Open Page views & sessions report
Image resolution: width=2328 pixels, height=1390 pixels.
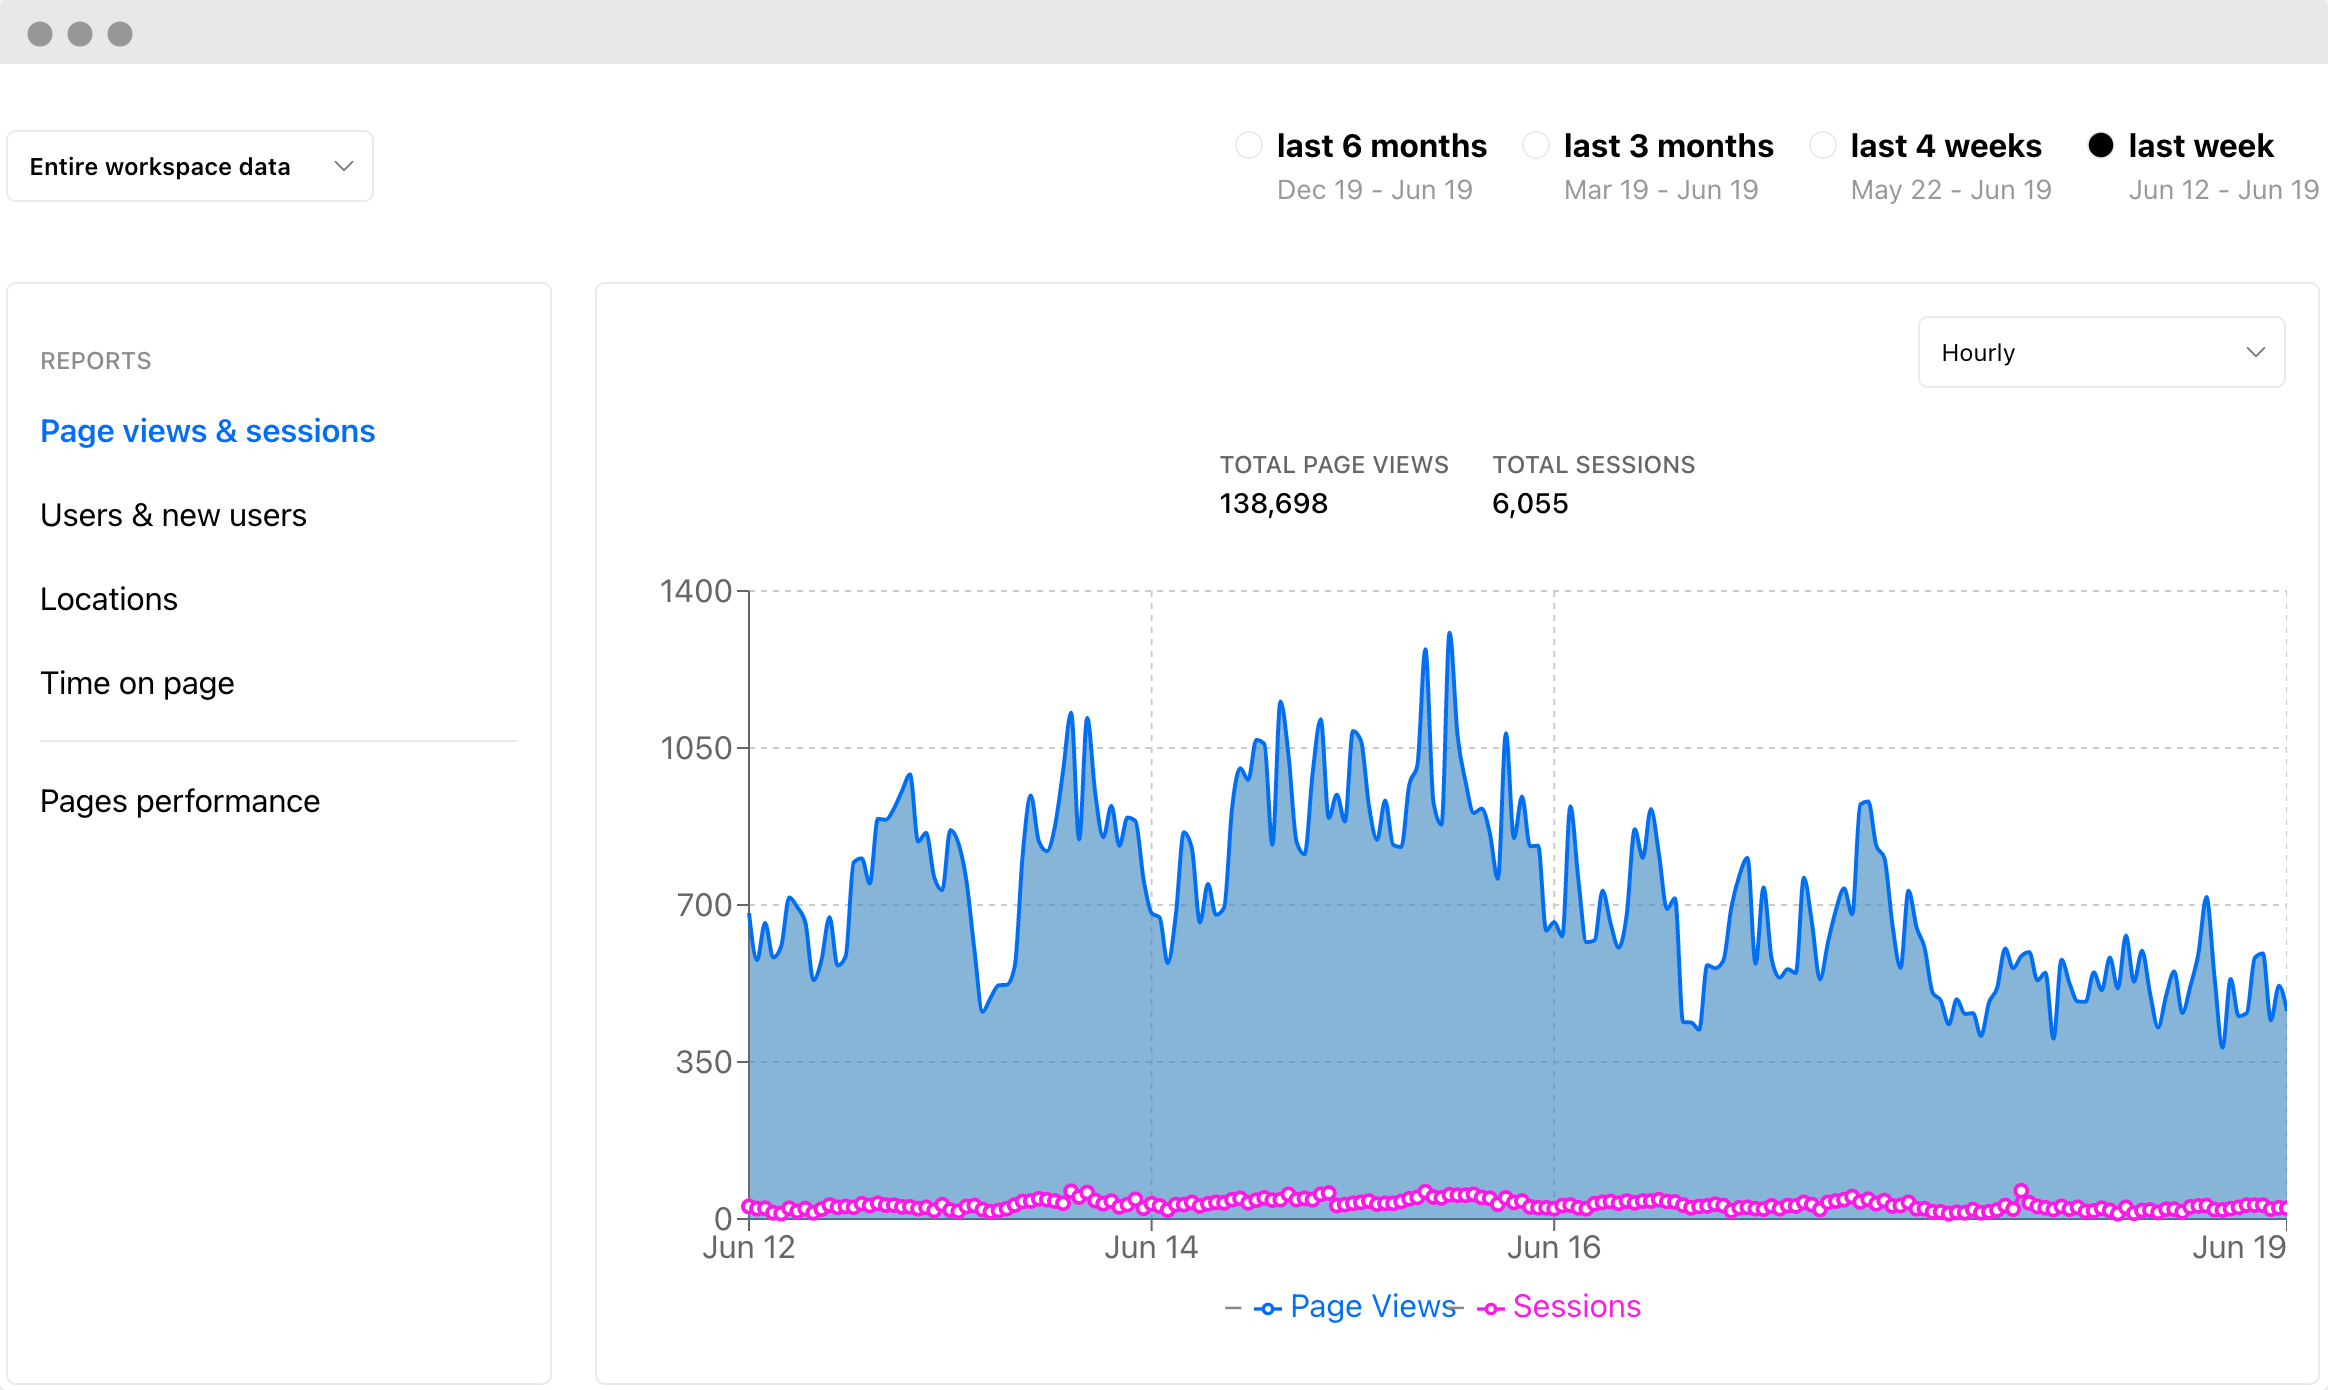coord(207,431)
